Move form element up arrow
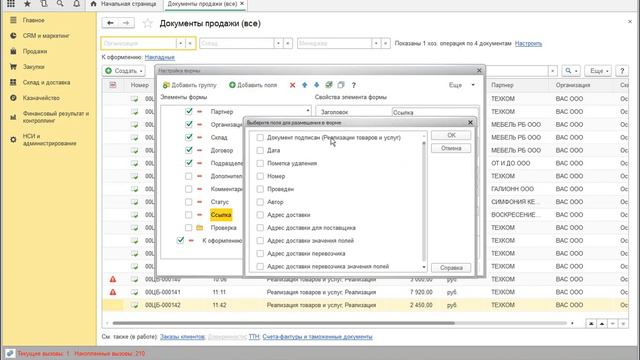The height and width of the screenshot is (360, 640). pos(304,85)
